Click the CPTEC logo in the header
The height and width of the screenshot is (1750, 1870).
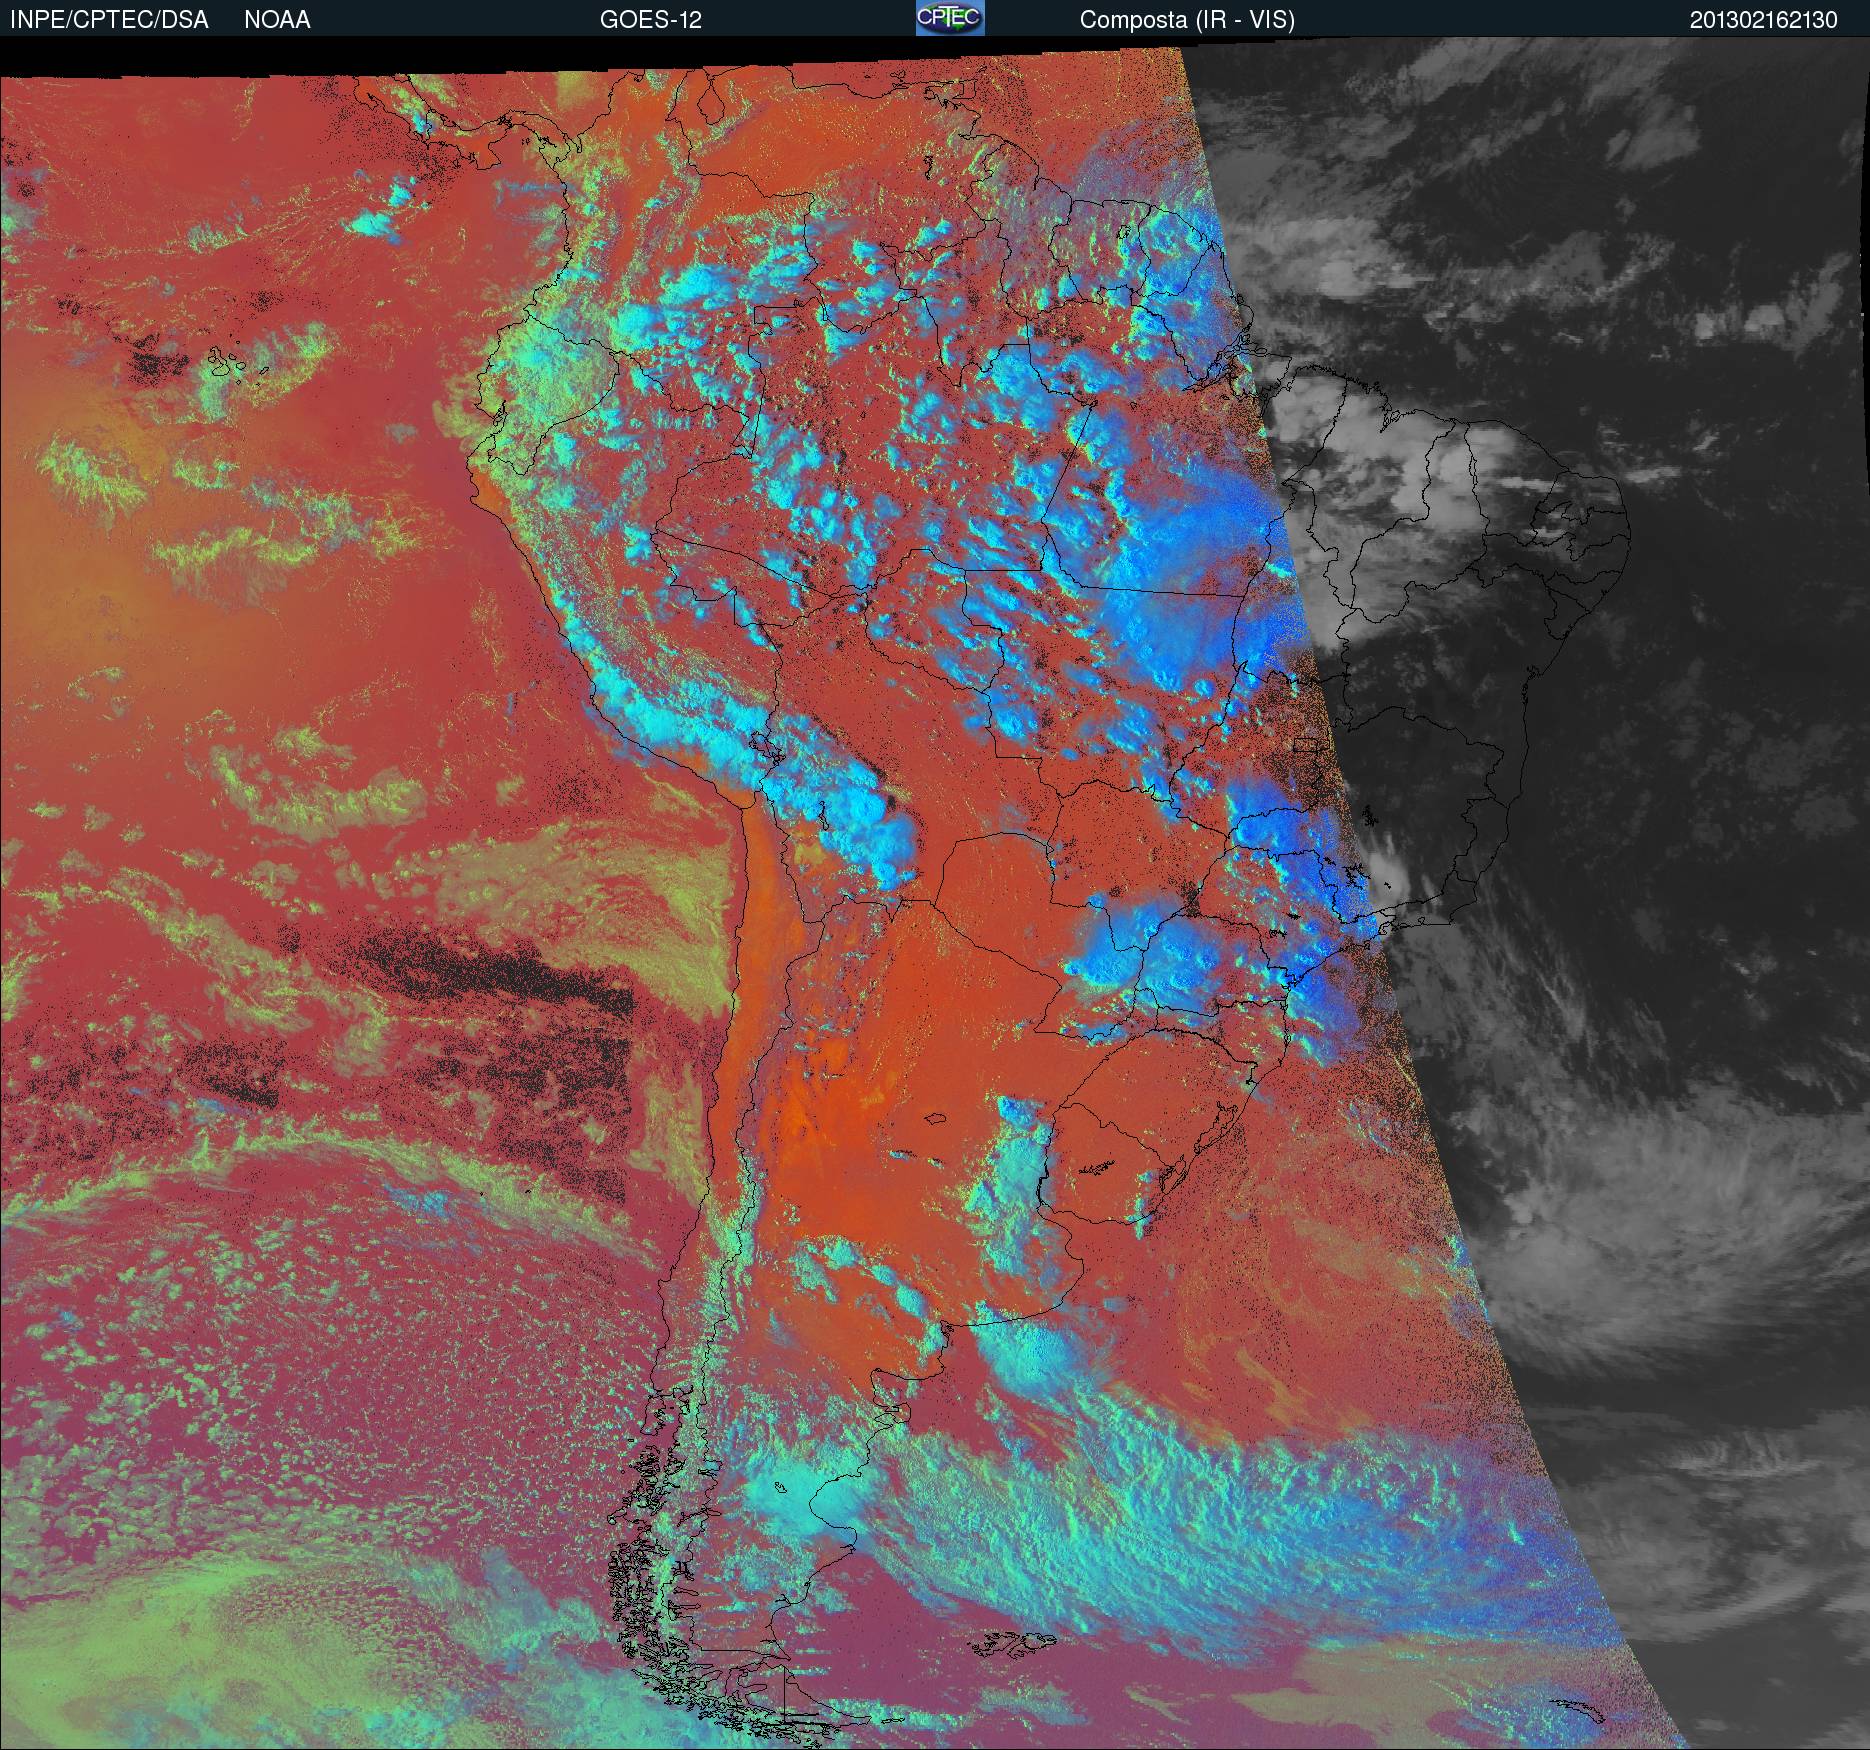coord(950,18)
